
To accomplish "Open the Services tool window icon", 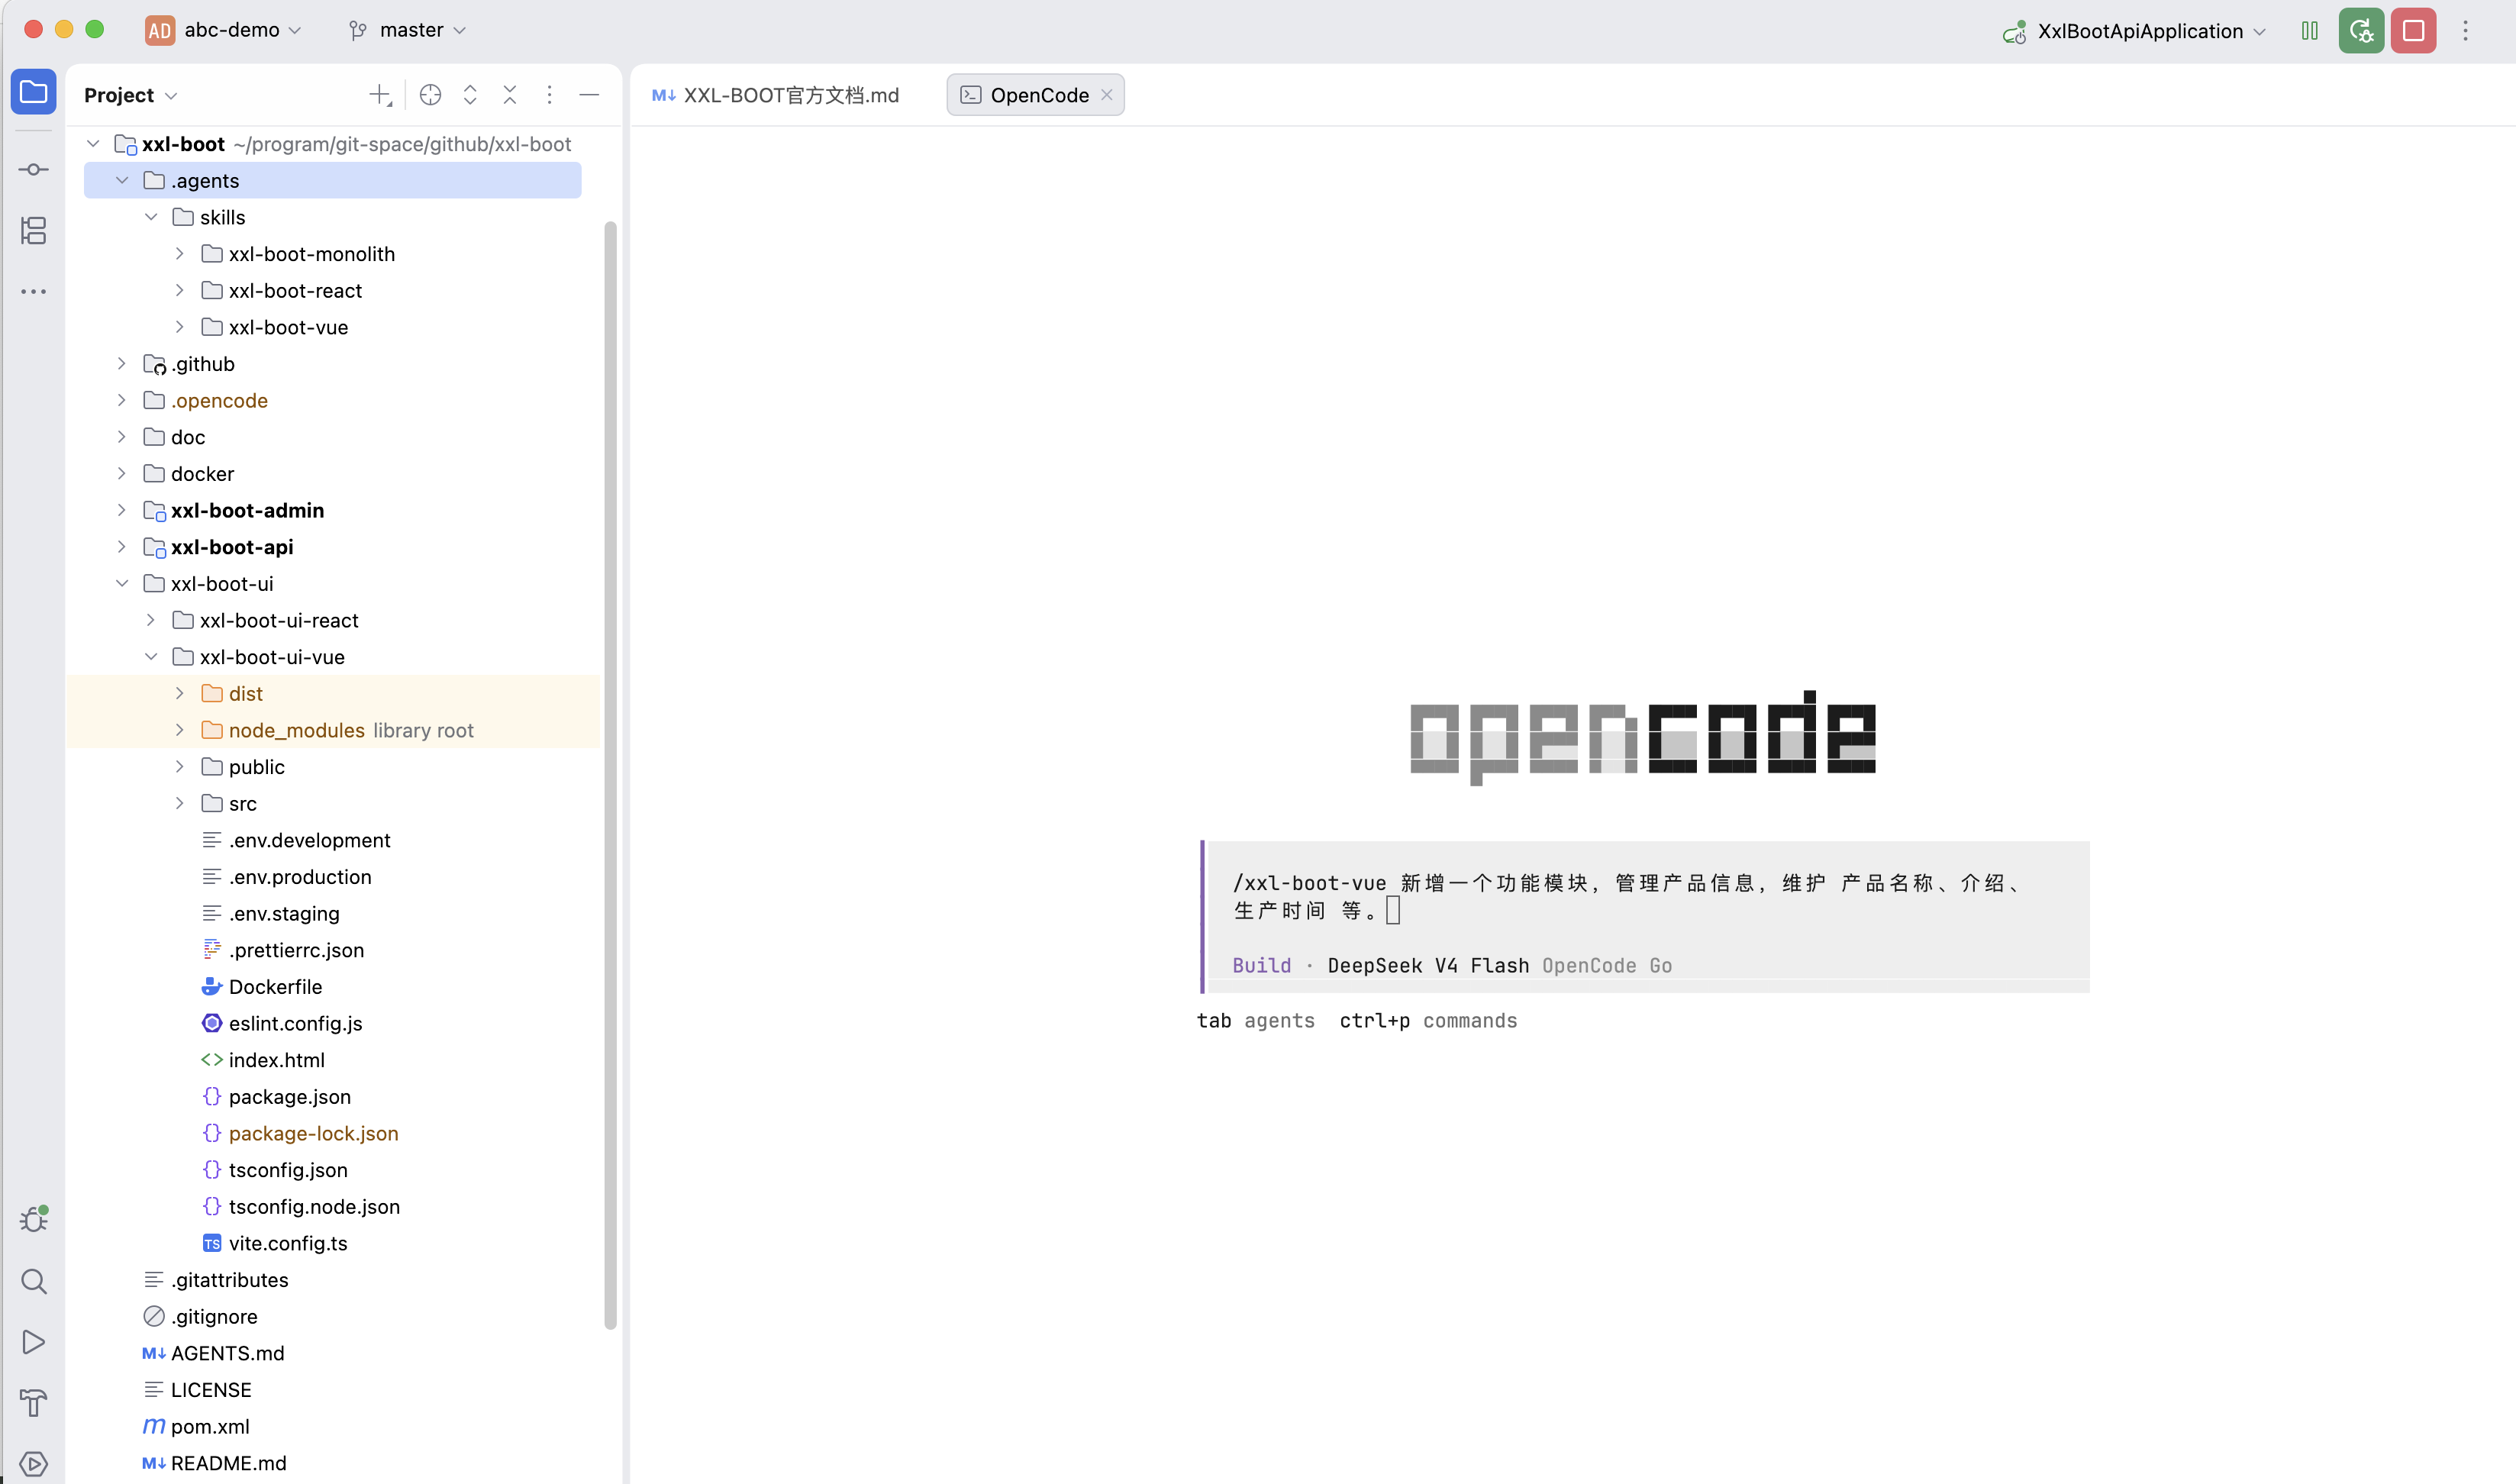I will pyautogui.click(x=33, y=1464).
